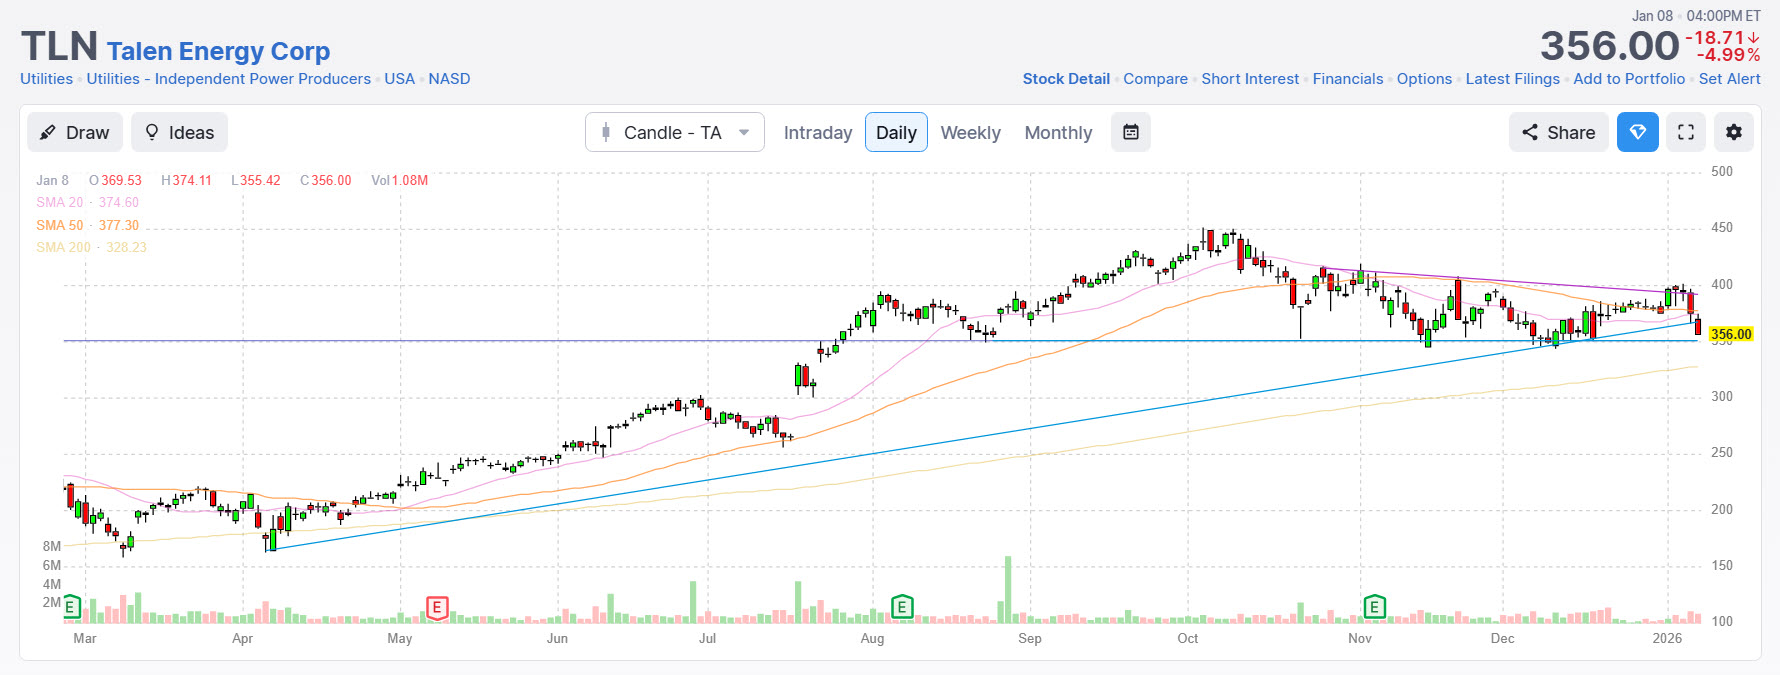Screen dimensions: 1780x675
Task: Select the Intraday timeframe
Action: tap(817, 132)
